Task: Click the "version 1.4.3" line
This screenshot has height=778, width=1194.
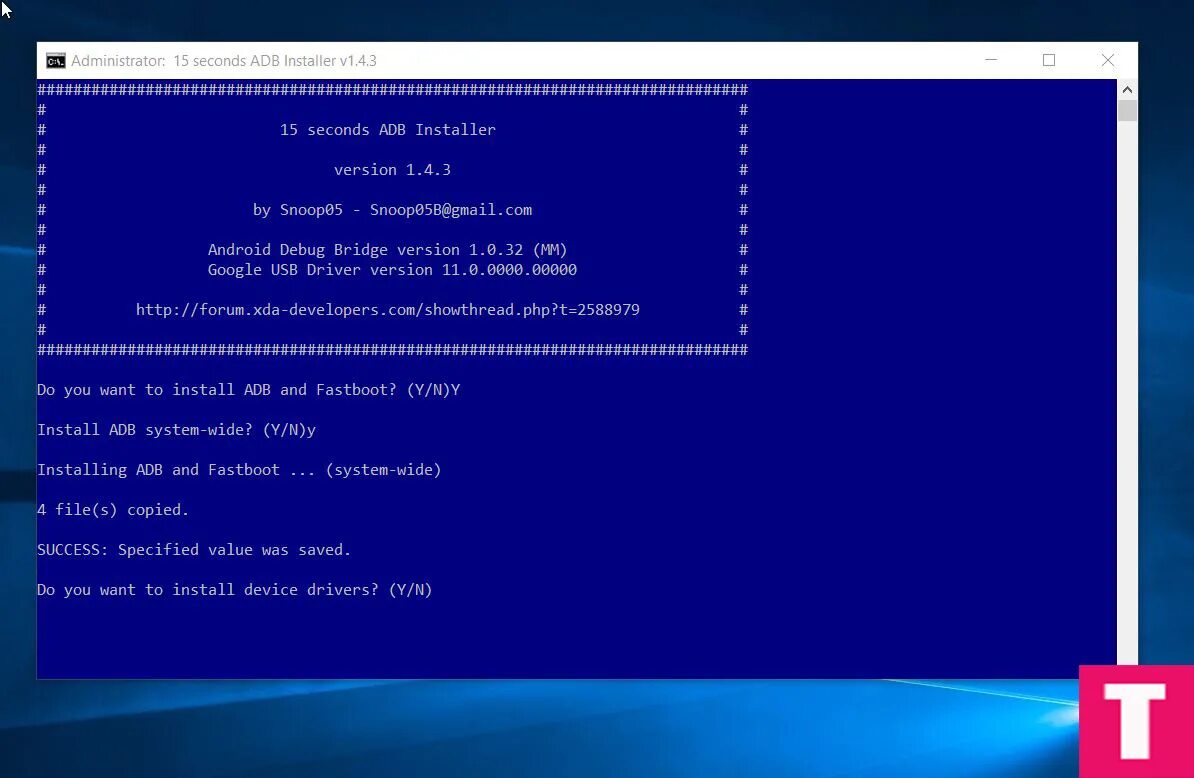Action: pos(392,170)
